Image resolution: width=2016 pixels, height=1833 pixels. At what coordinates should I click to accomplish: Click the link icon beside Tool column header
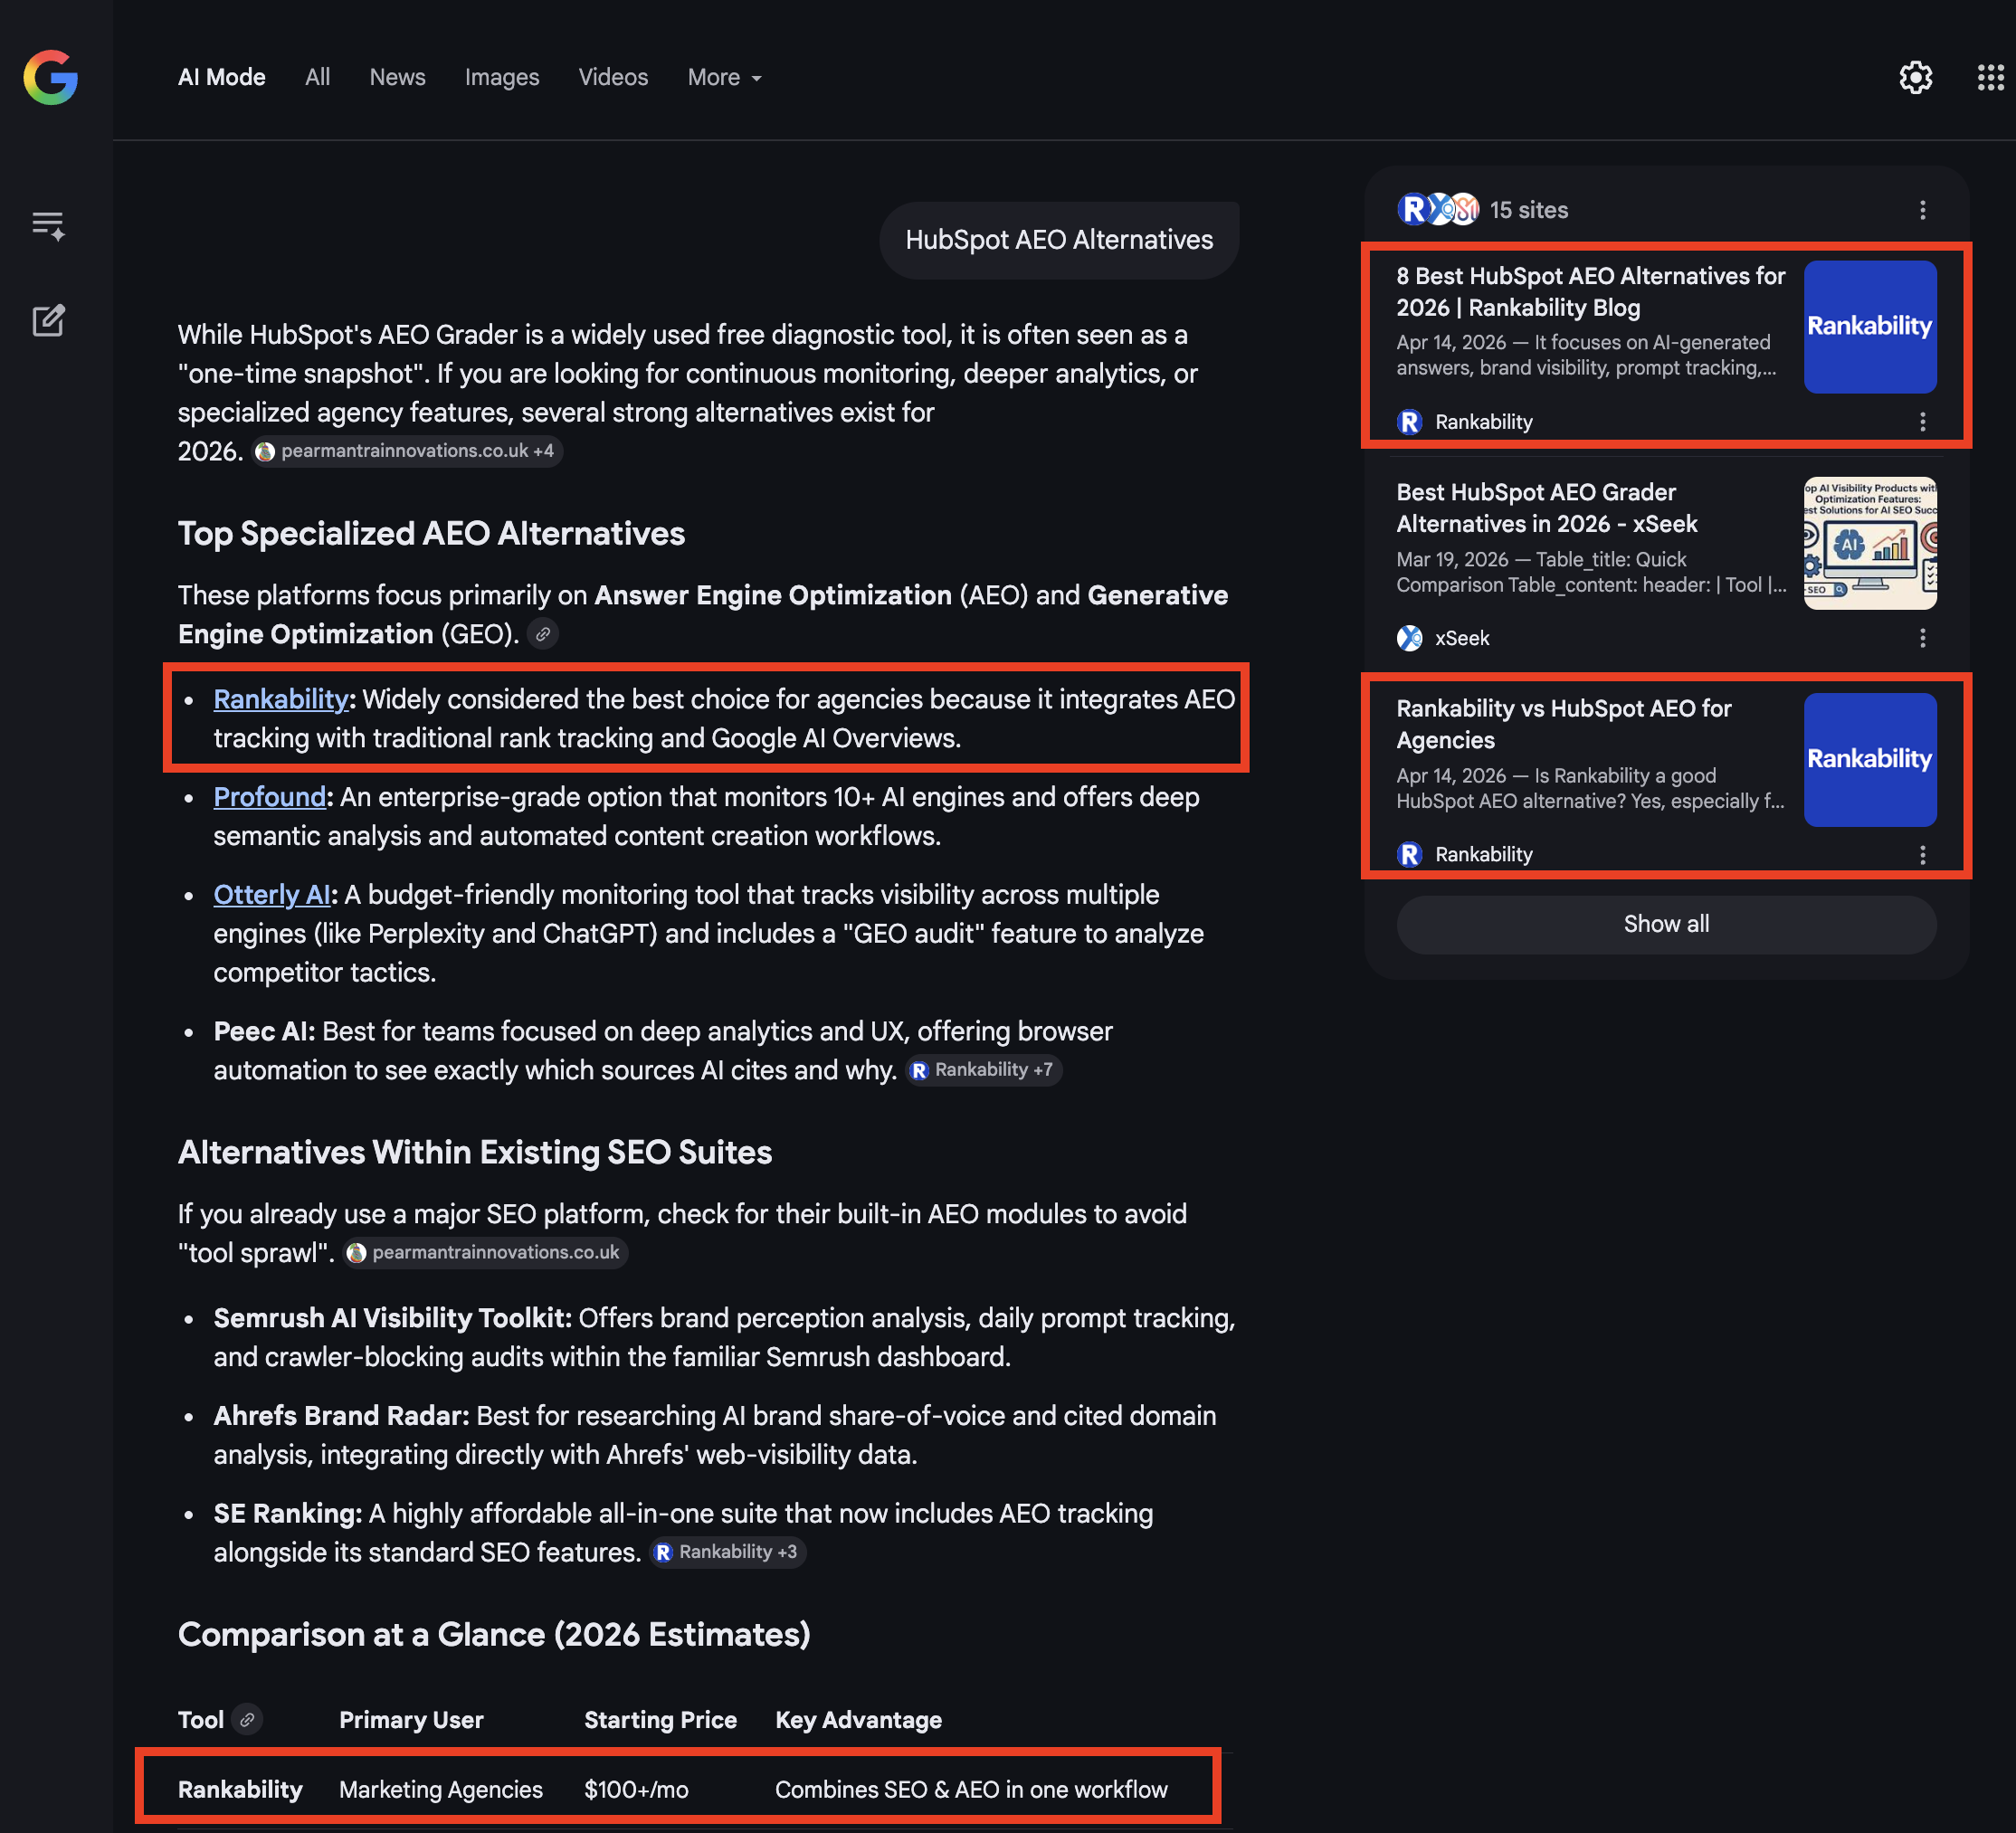point(247,1720)
